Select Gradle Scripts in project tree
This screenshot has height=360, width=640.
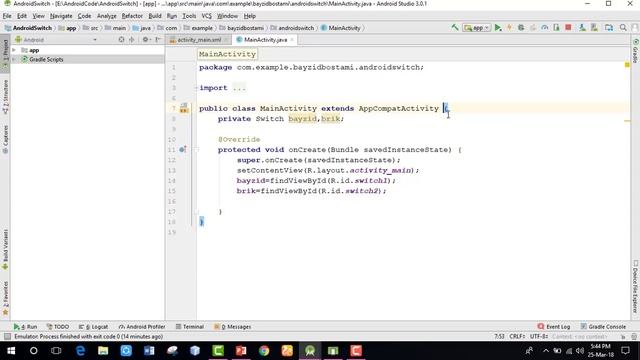(46, 60)
